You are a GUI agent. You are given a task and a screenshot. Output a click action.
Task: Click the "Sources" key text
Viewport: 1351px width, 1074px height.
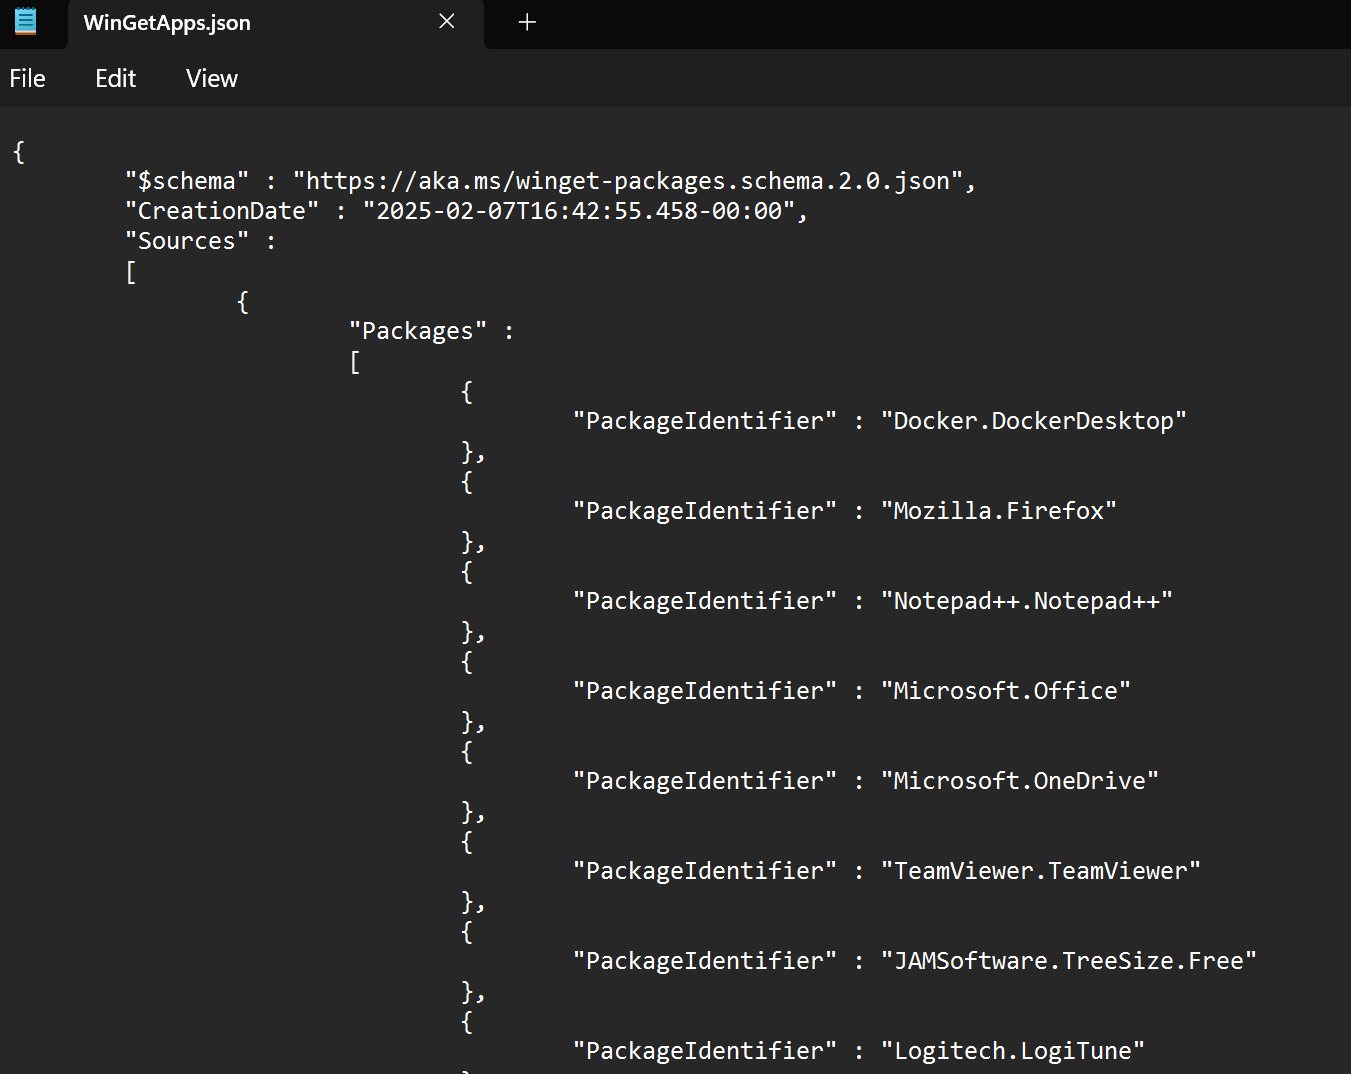(187, 241)
